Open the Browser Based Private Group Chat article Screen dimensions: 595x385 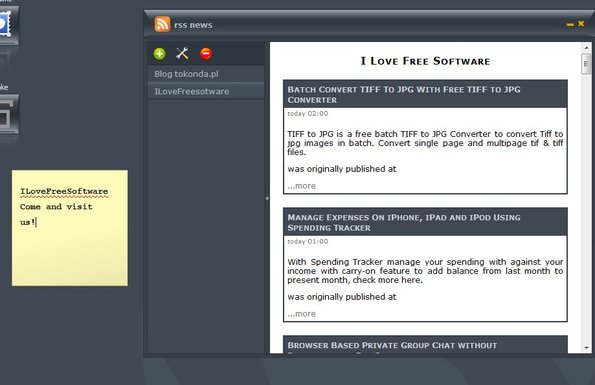tap(392, 345)
